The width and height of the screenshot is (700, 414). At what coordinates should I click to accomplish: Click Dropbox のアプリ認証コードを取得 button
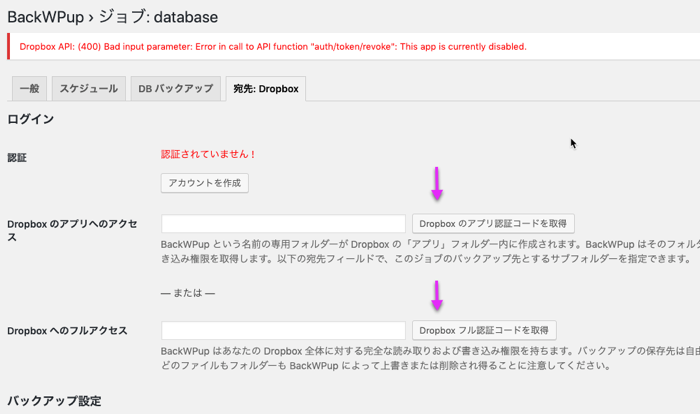tap(493, 224)
